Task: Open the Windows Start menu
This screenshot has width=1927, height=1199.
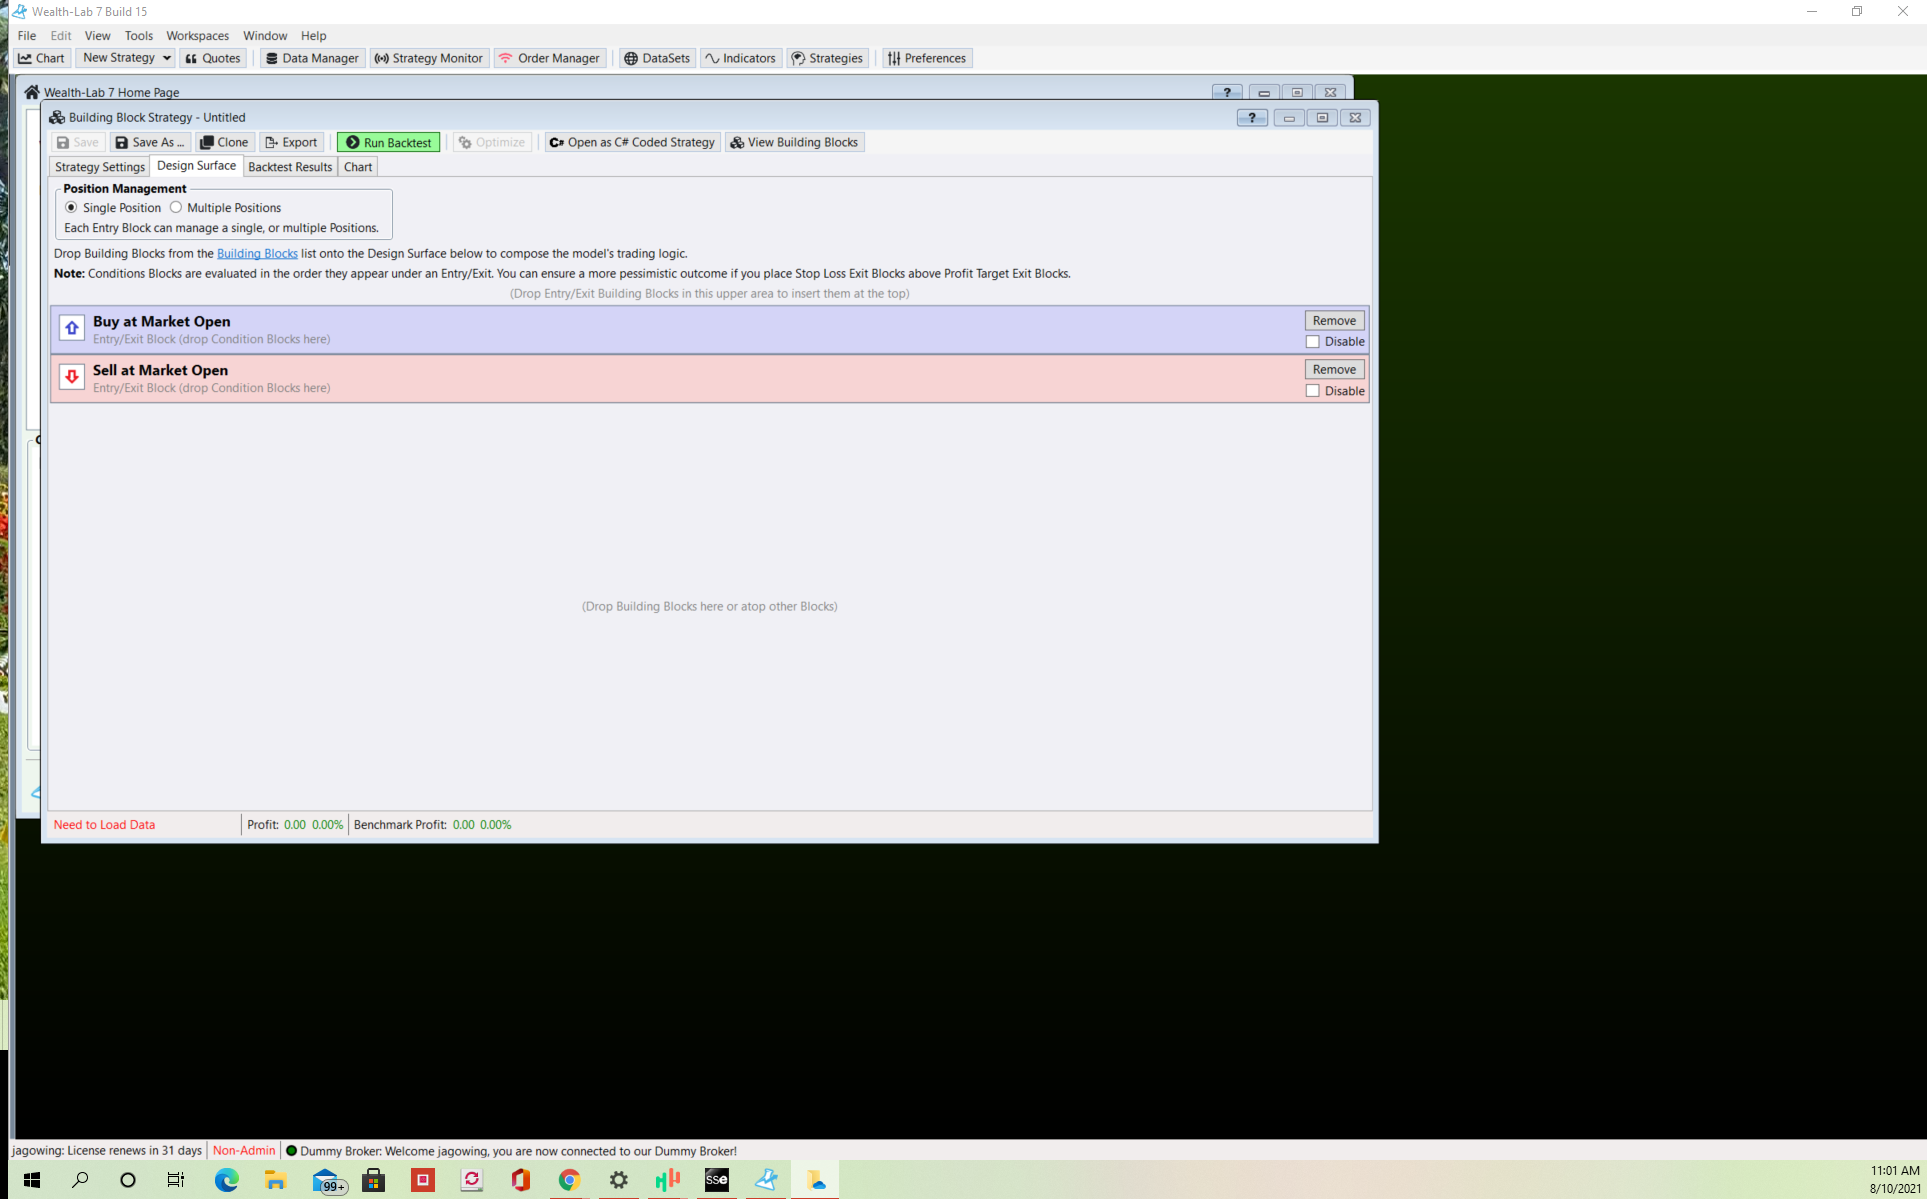Action: (31, 1180)
